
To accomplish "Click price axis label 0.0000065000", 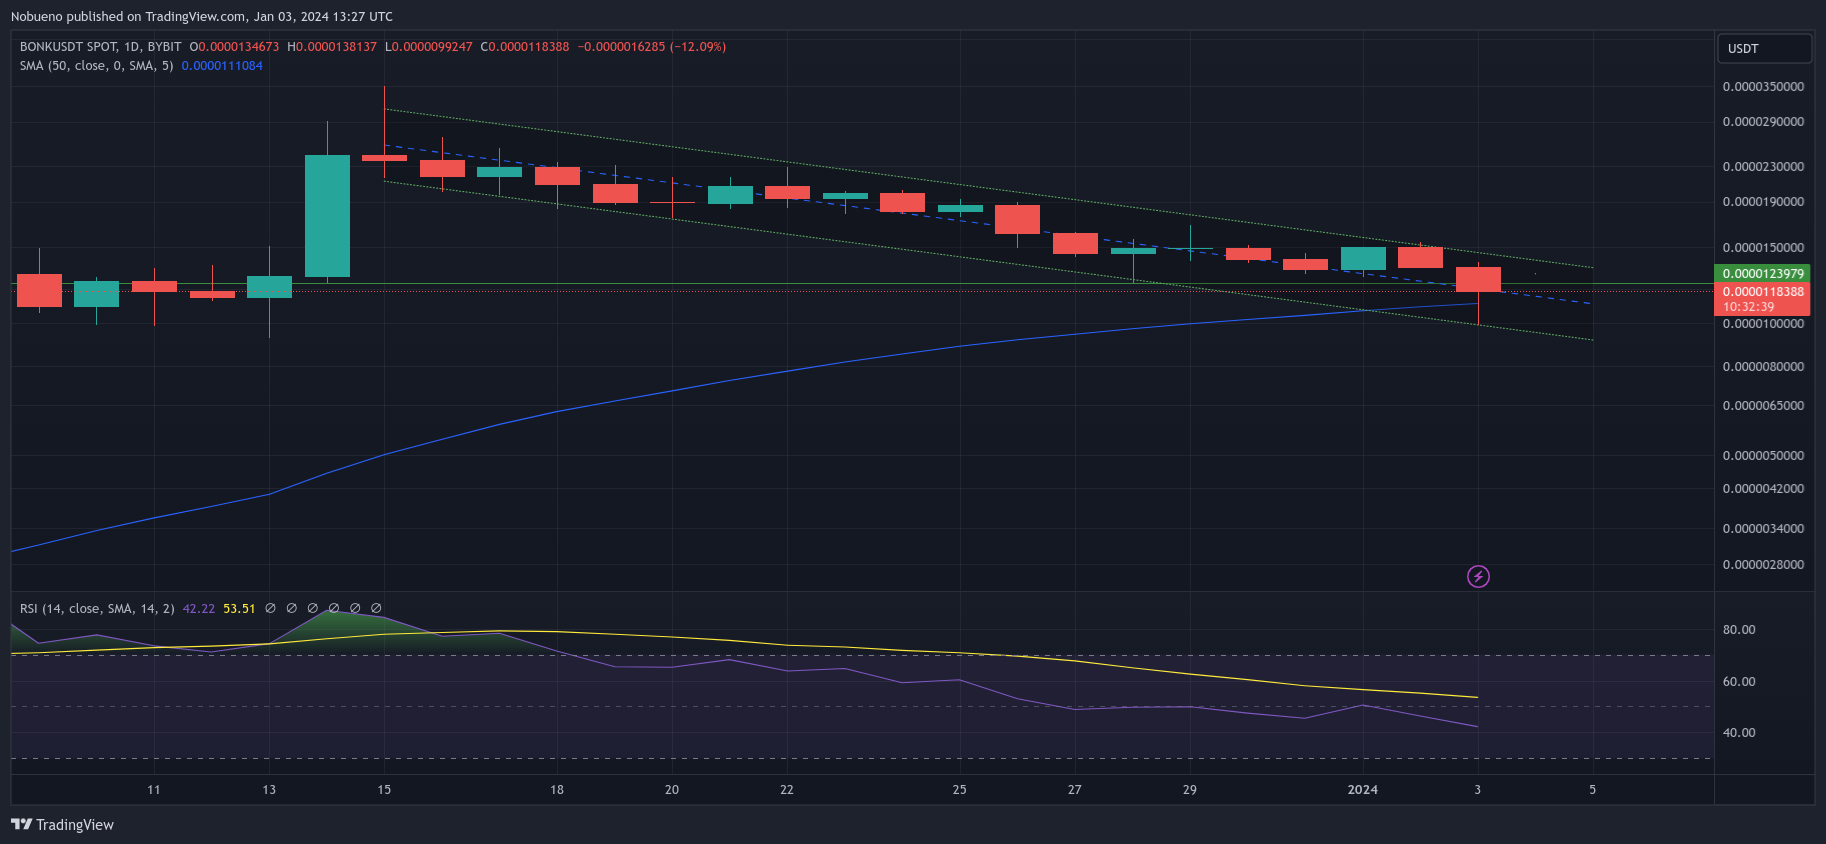I will (x=1763, y=406).
